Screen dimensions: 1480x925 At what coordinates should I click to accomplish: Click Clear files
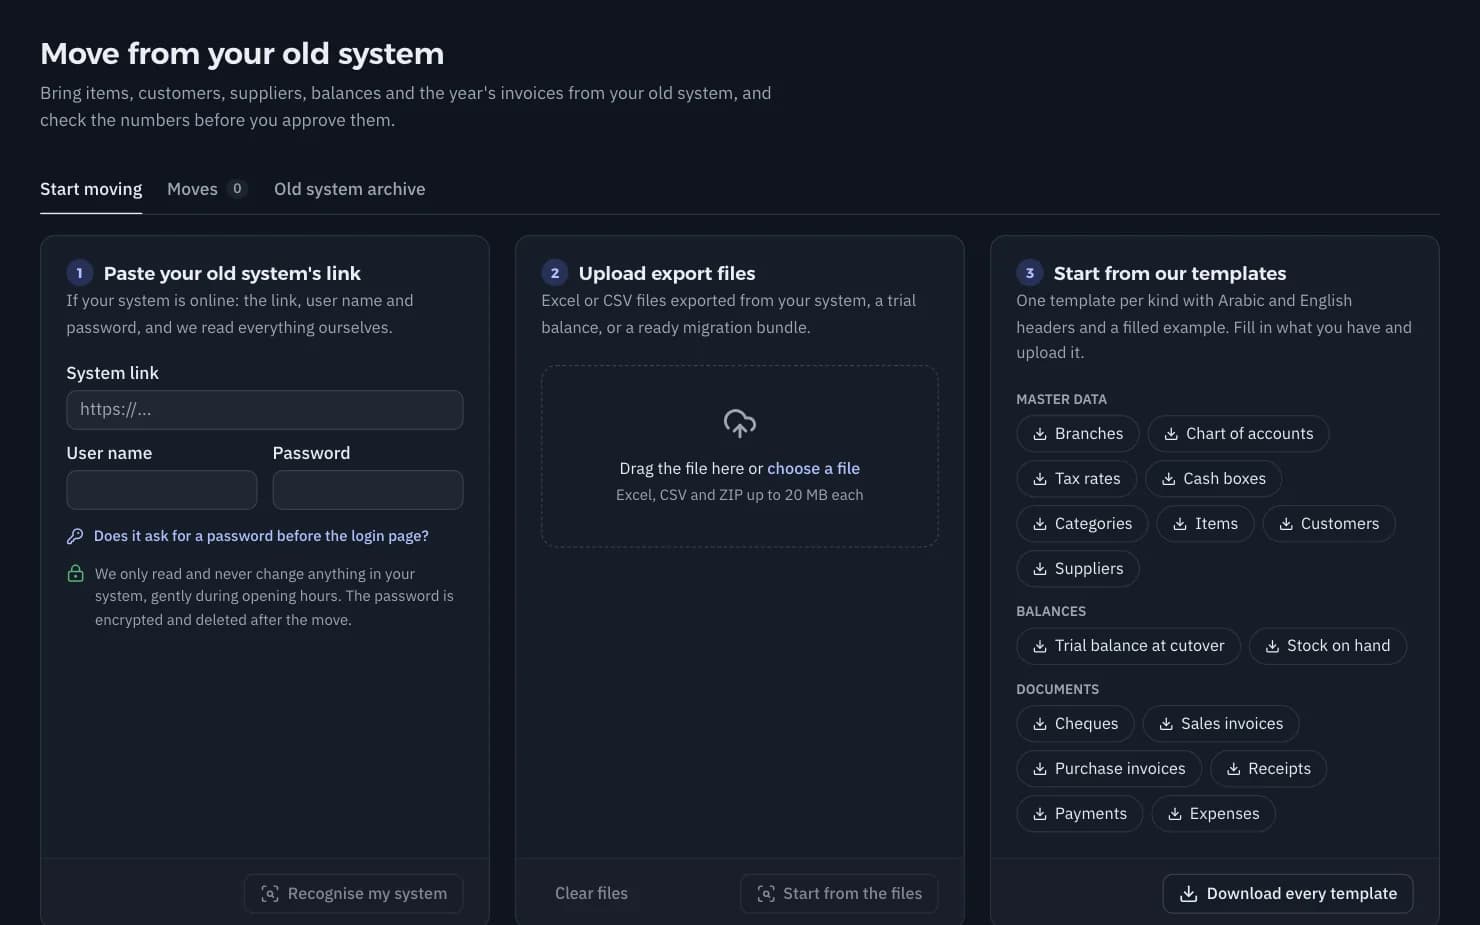pos(592,894)
